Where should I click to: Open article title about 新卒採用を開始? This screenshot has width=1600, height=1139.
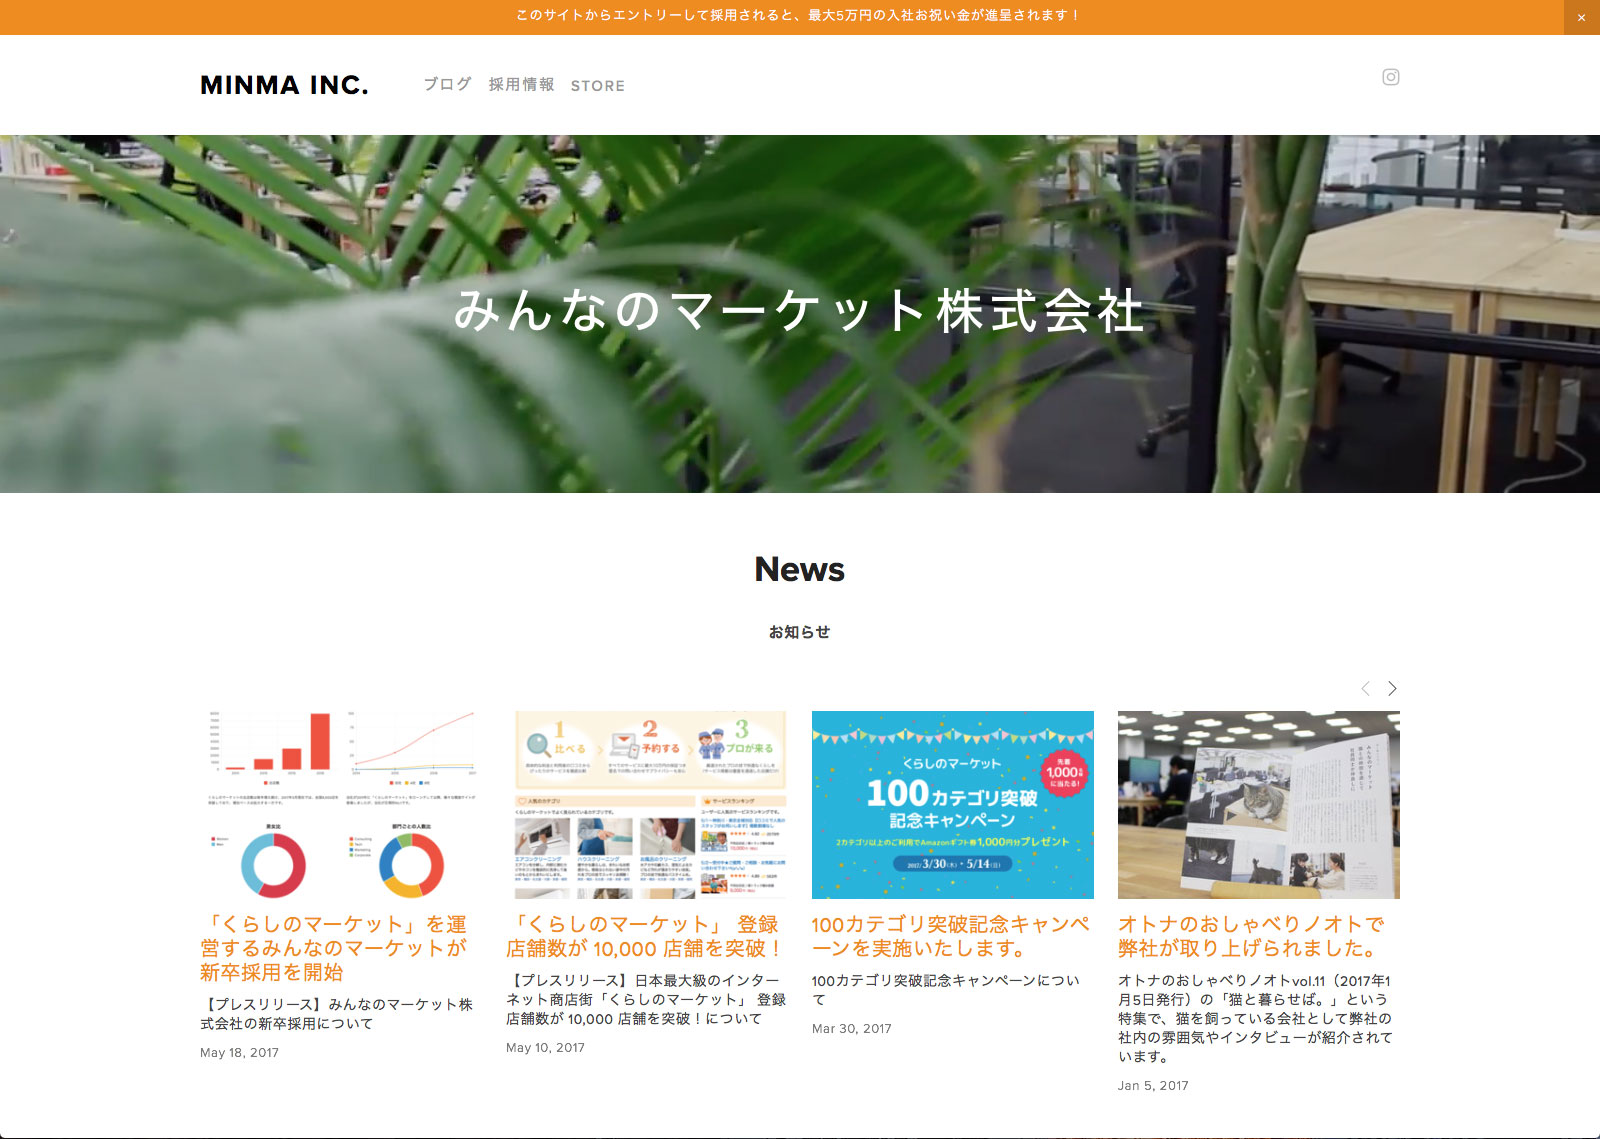point(334,948)
